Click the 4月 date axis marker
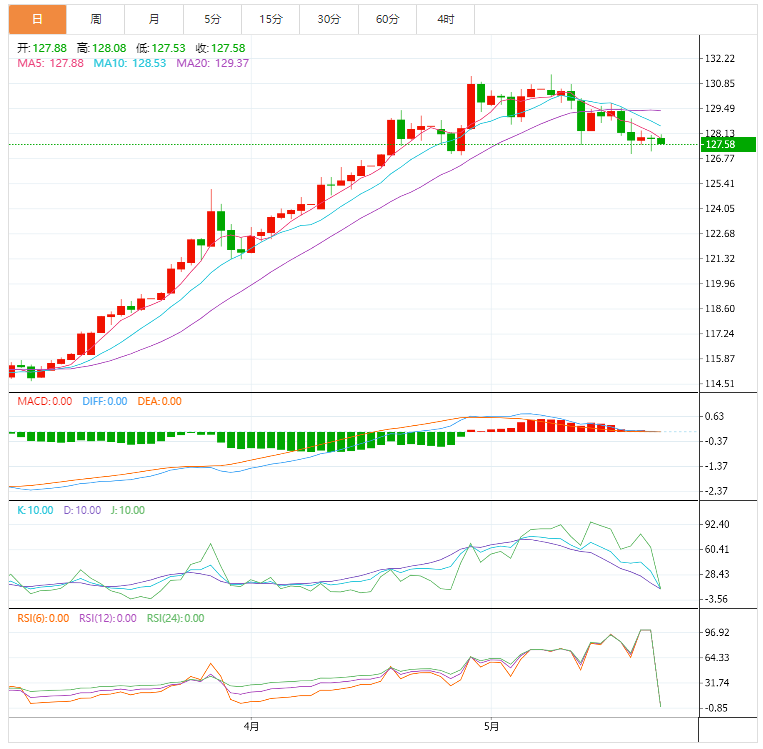The height and width of the screenshot is (749, 763). coord(250,726)
